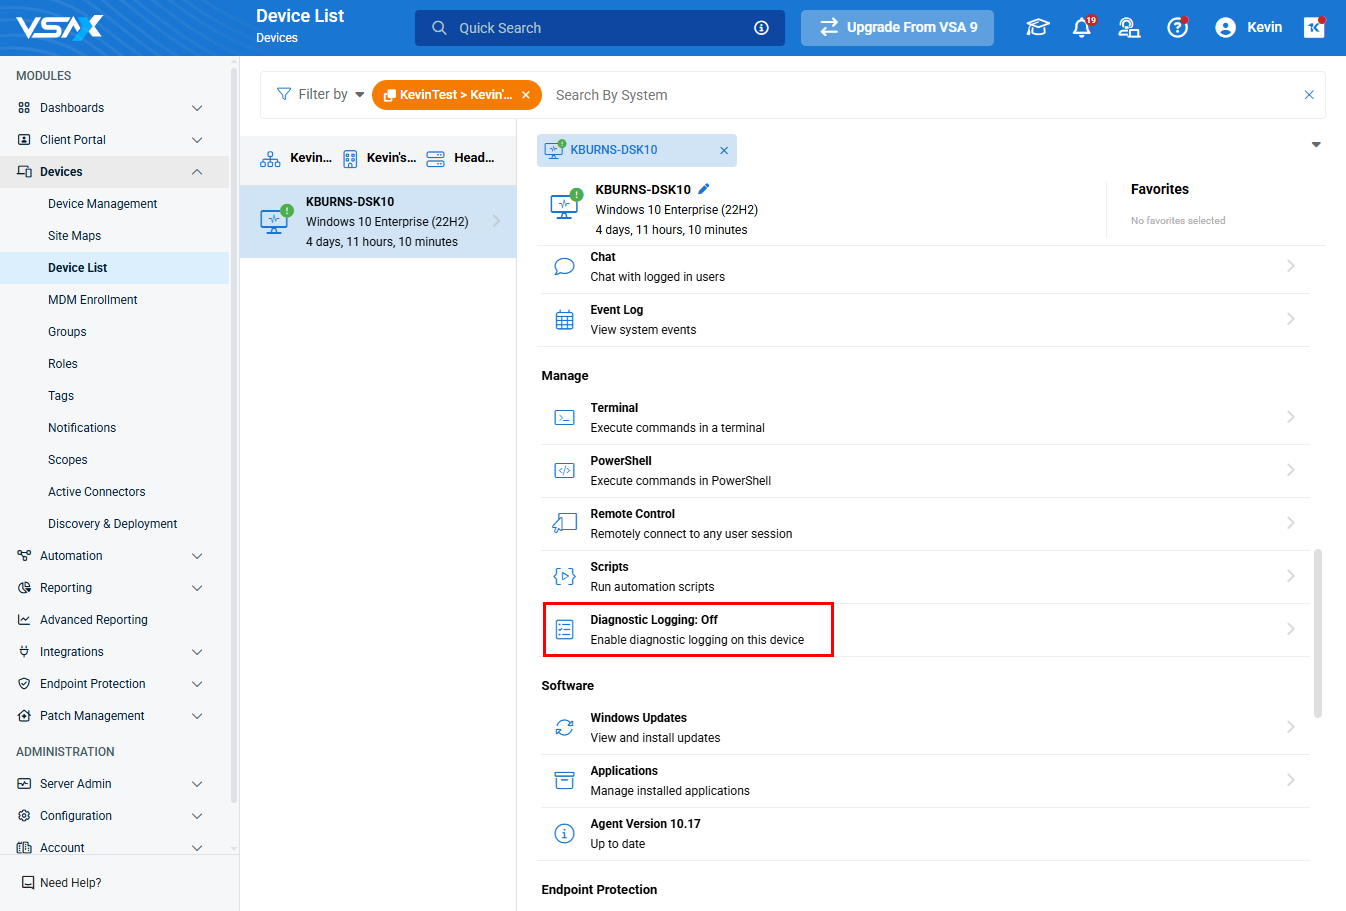Open the Roles menu item
The height and width of the screenshot is (911, 1346).
(x=63, y=364)
